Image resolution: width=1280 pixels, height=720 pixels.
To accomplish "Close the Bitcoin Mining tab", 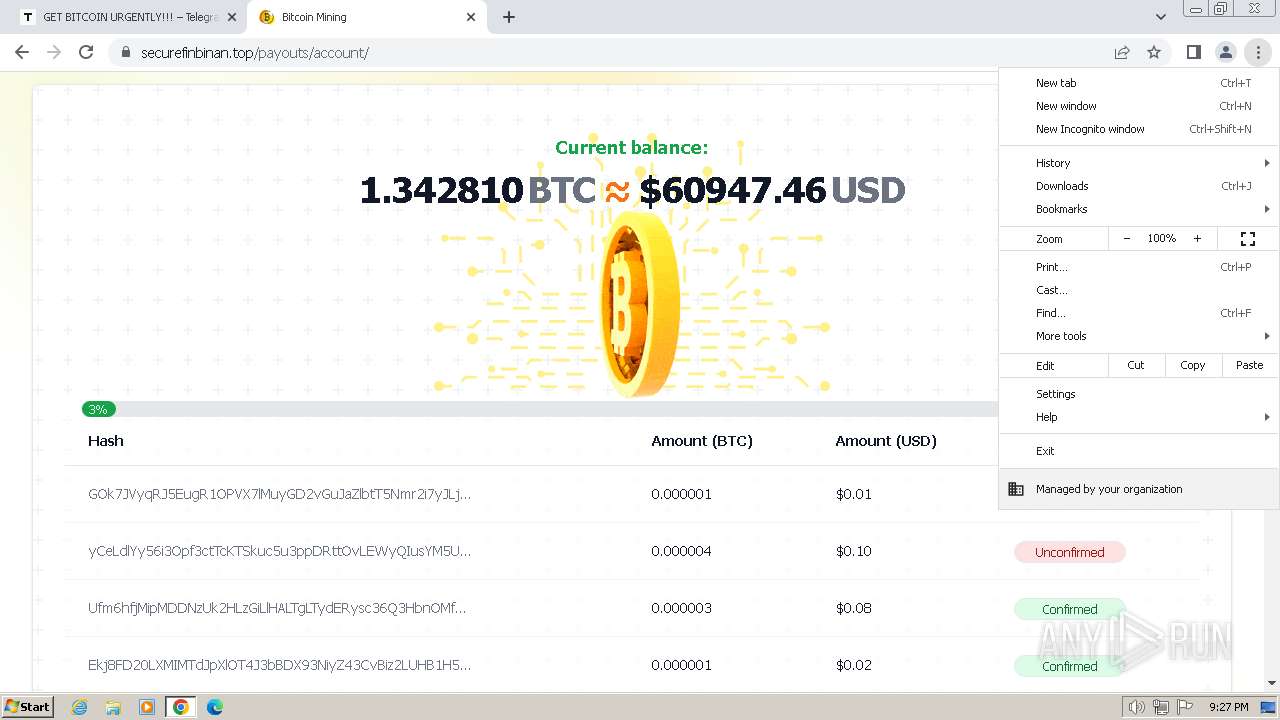I will (x=472, y=17).
